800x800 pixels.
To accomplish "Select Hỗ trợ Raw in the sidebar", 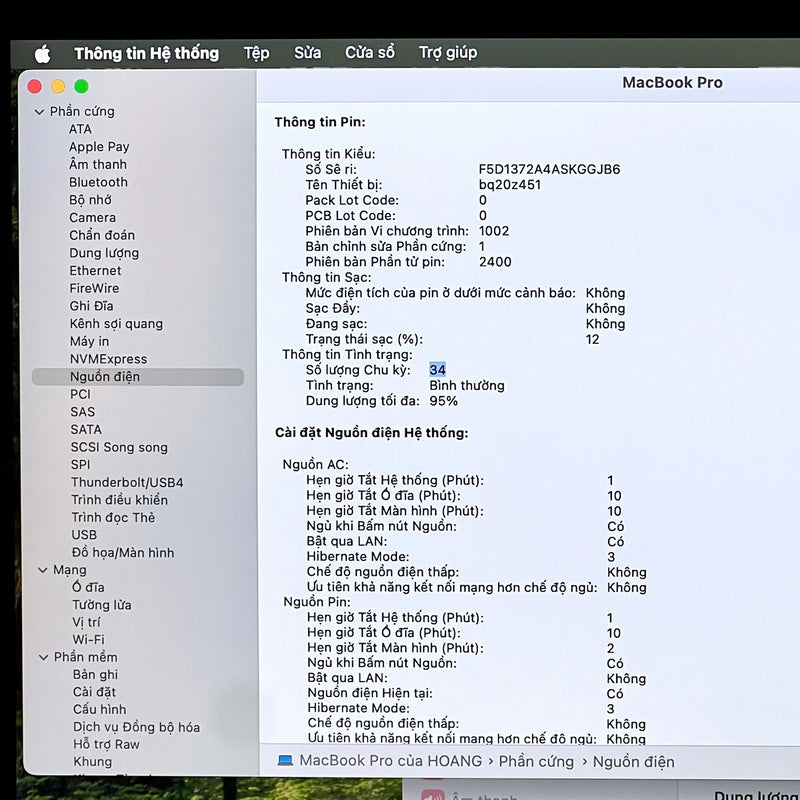I will click(x=106, y=744).
